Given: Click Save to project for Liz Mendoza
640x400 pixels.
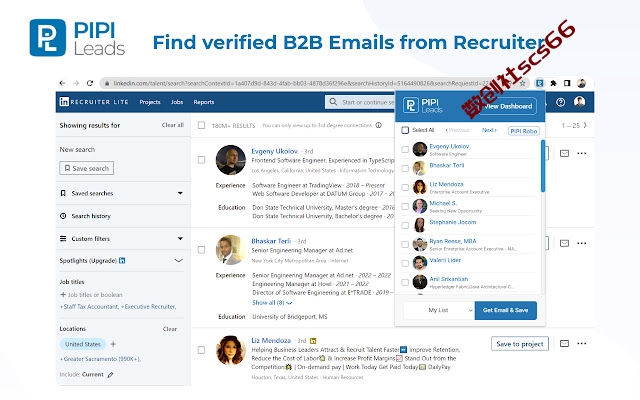Looking at the screenshot, I should click(x=520, y=344).
